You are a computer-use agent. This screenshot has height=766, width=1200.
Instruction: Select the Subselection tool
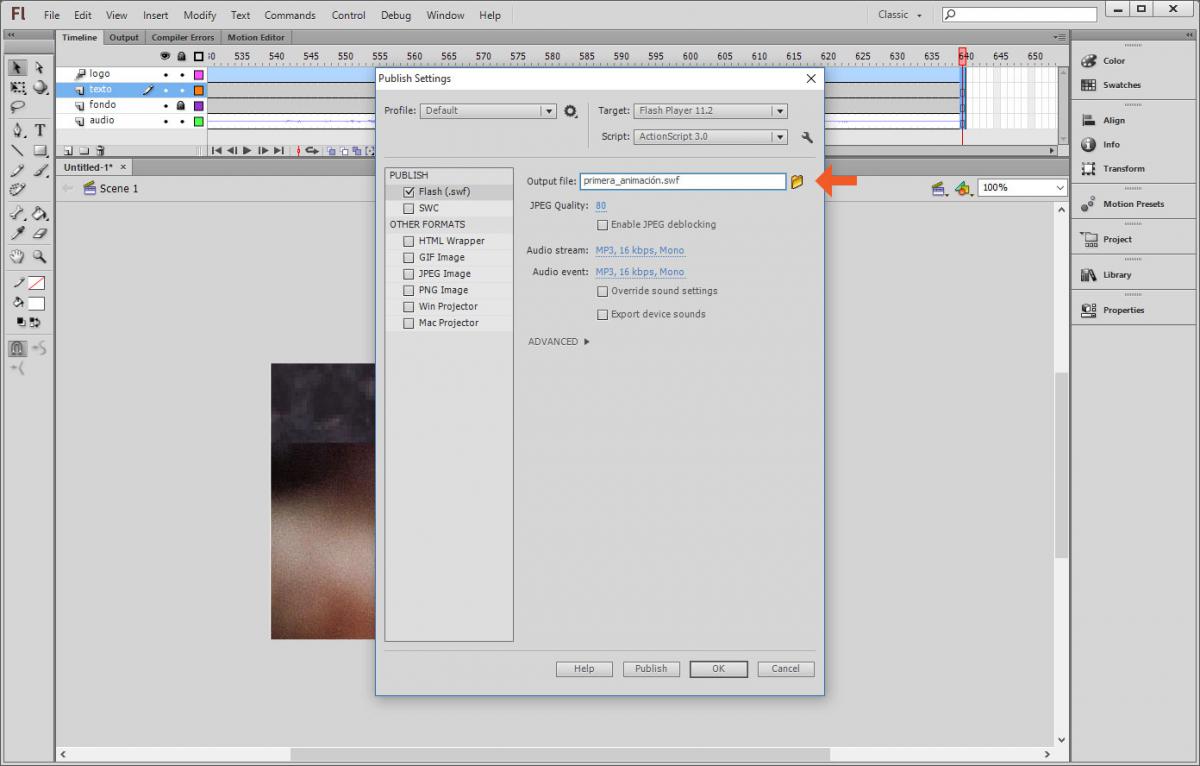coord(39,67)
